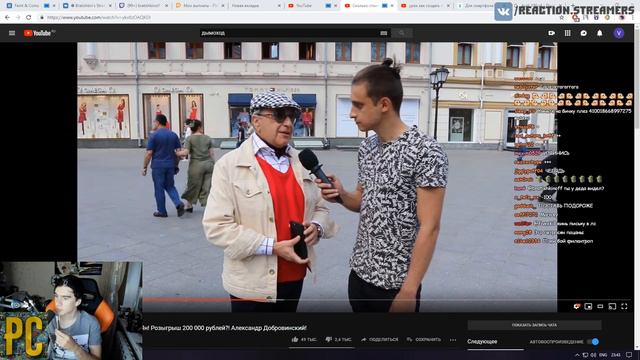Open network status in system tray
640x360 pixels.
click(x=585, y=355)
